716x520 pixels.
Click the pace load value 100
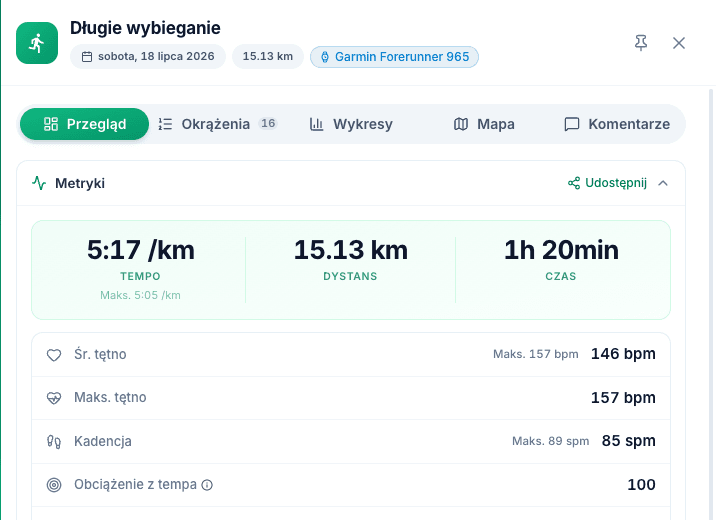[x=642, y=484]
